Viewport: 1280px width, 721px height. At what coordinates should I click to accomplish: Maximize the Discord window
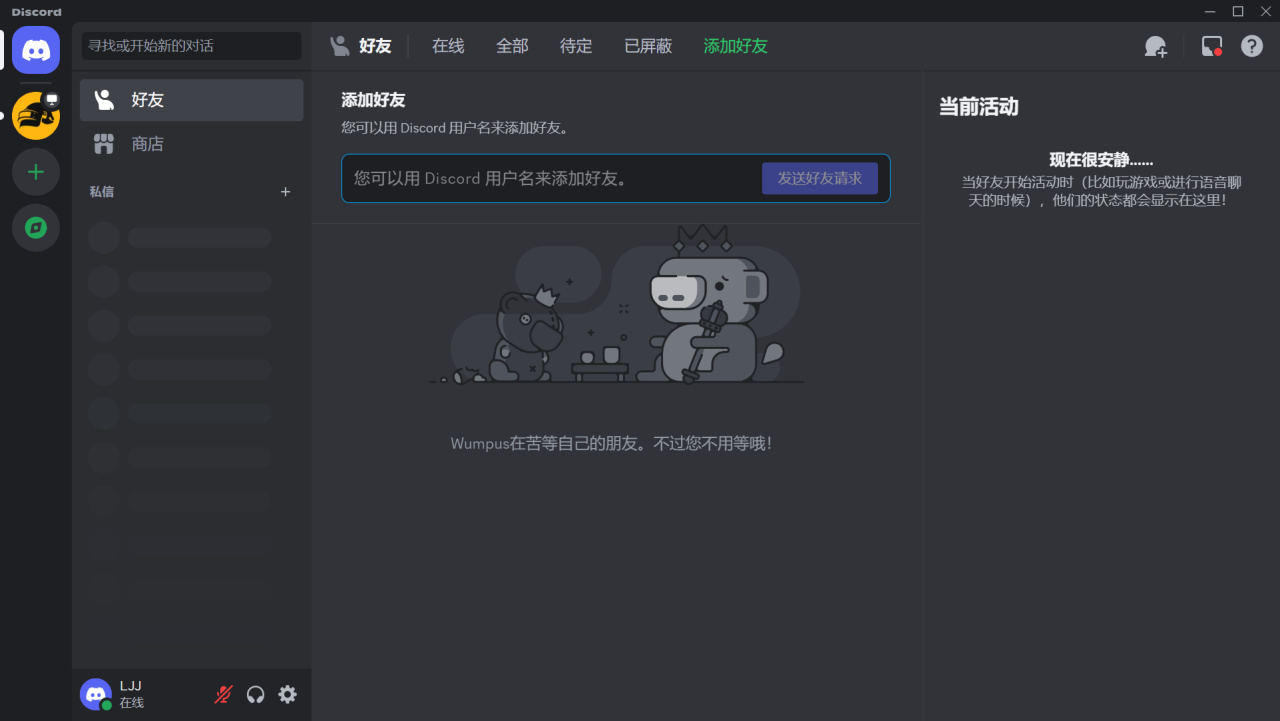[x=1238, y=11]
